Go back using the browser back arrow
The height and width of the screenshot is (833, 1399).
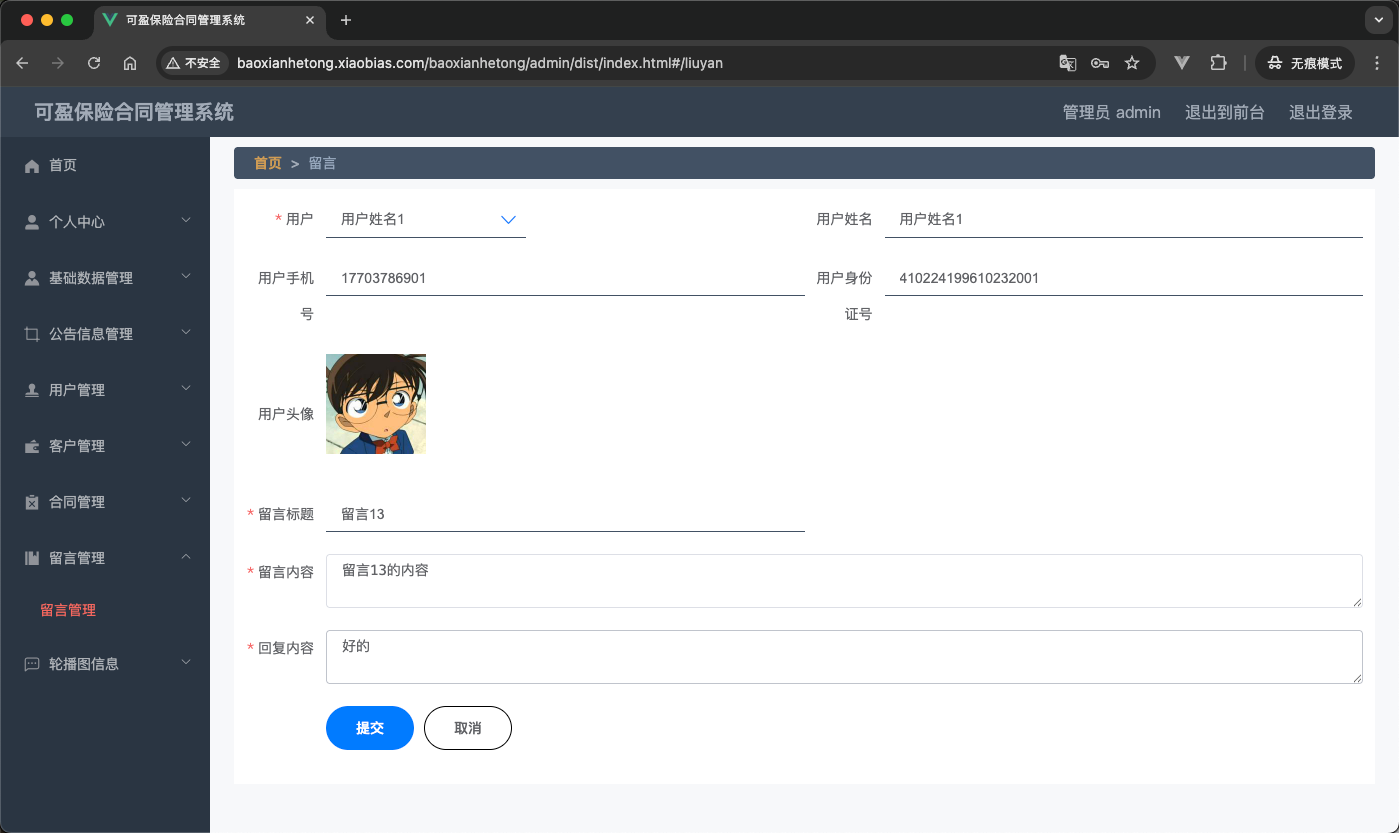(x=22, y=63)
